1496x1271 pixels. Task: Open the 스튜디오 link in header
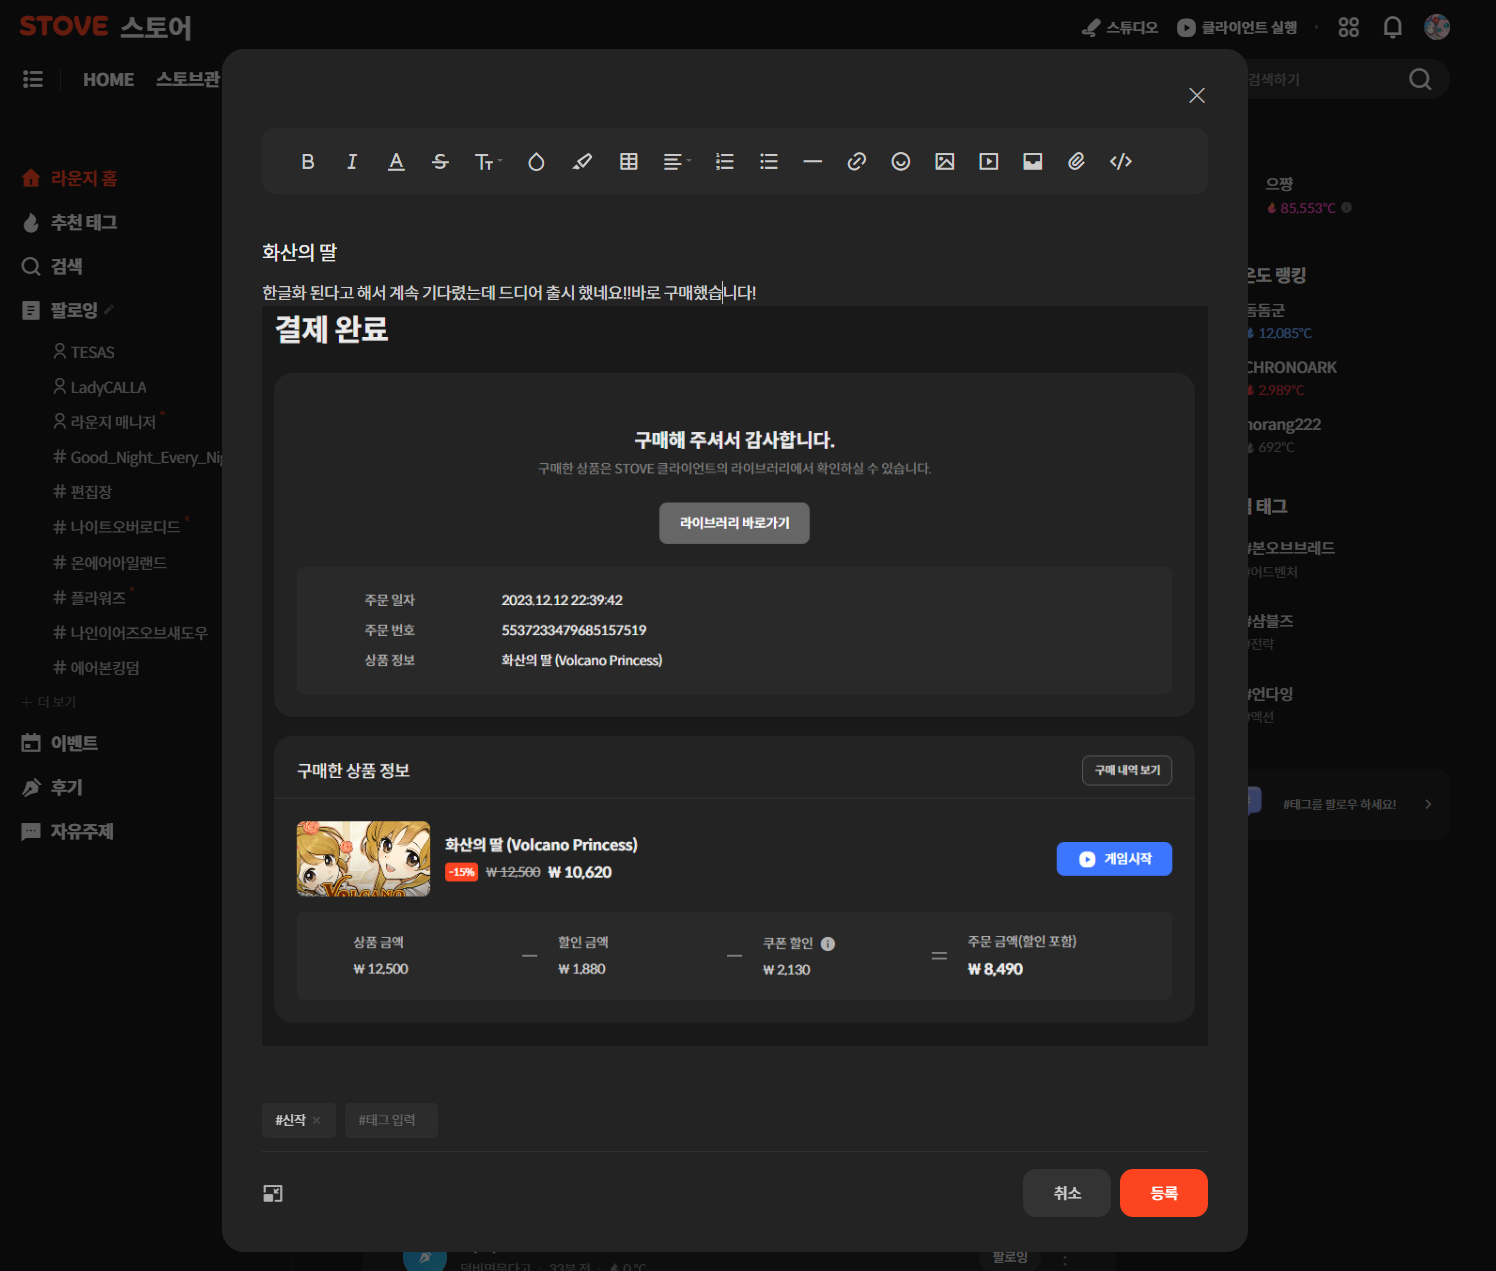pyautogui.click(x=1120, y=28)
